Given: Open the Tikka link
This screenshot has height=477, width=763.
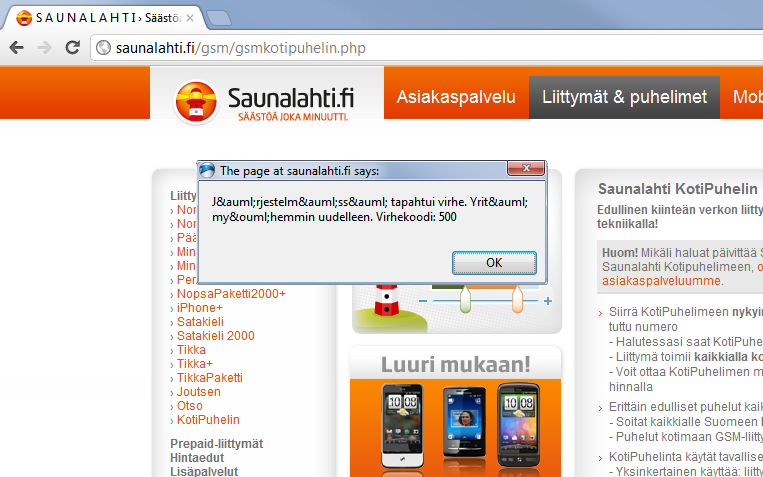Looking at the screenshot, I should coord(191,350).
